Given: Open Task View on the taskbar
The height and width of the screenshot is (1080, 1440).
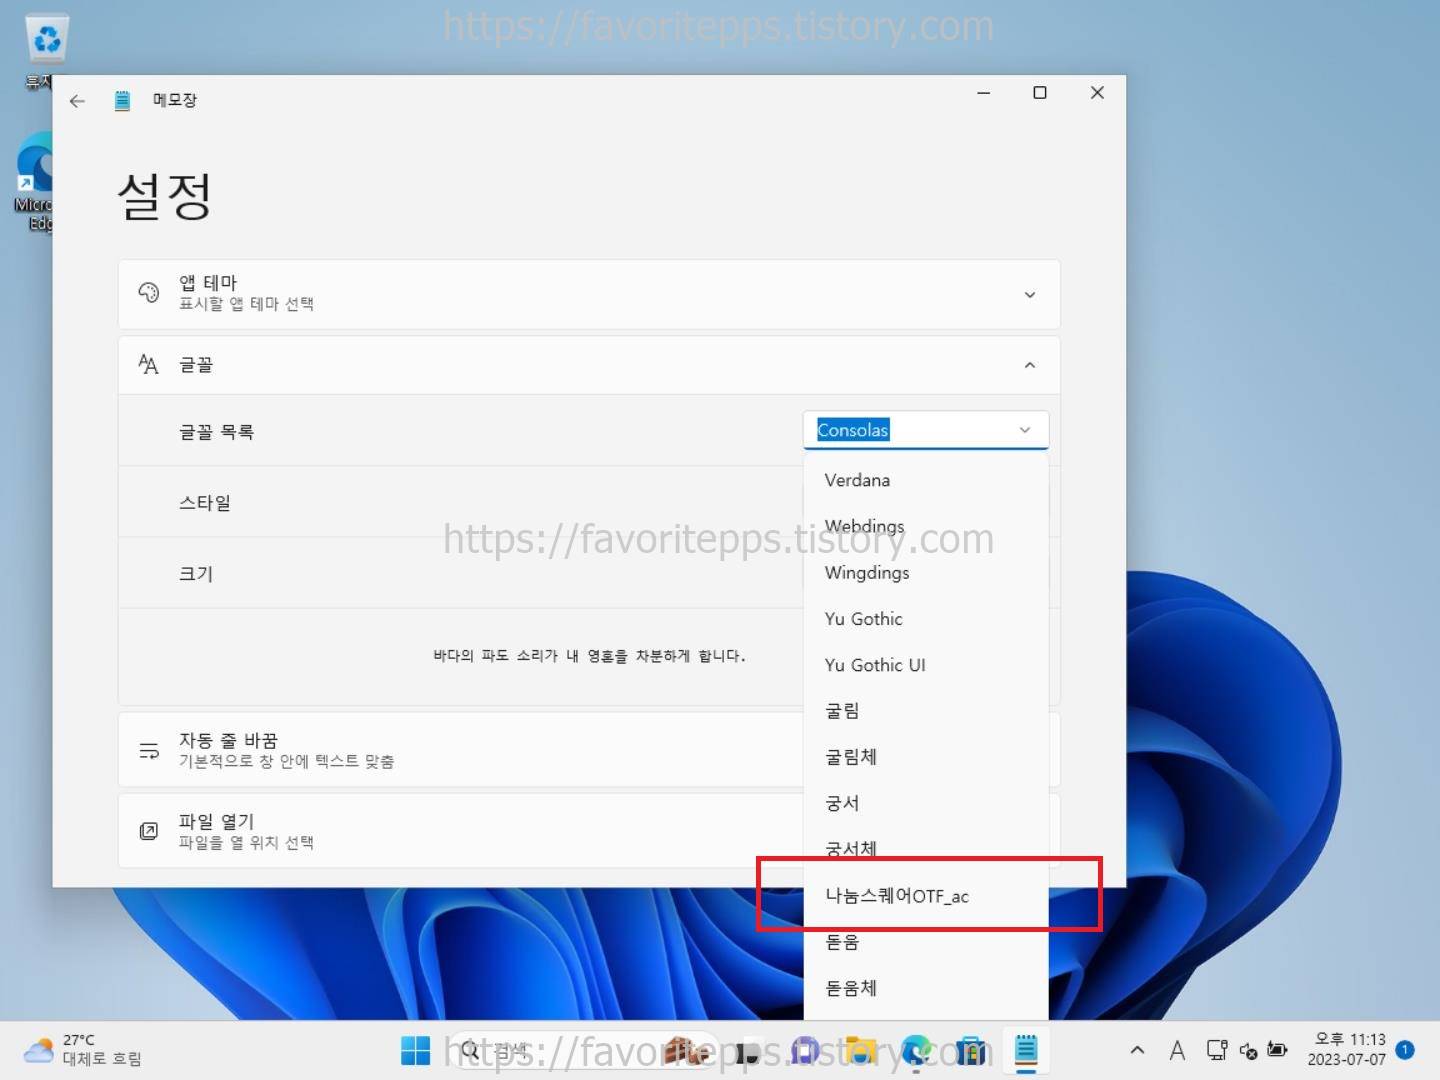Looking at the screenshot, I should [x=746, y=1052].
